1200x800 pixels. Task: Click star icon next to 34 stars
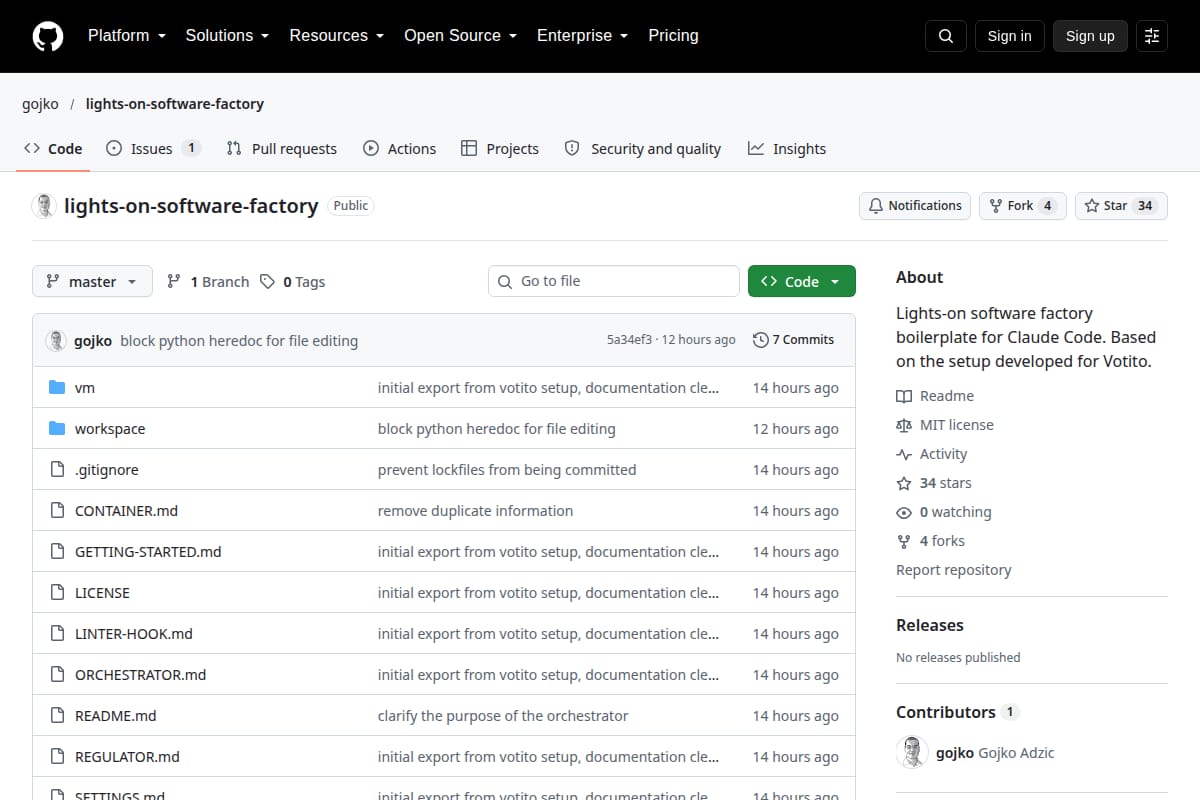(x=904, y=483)
